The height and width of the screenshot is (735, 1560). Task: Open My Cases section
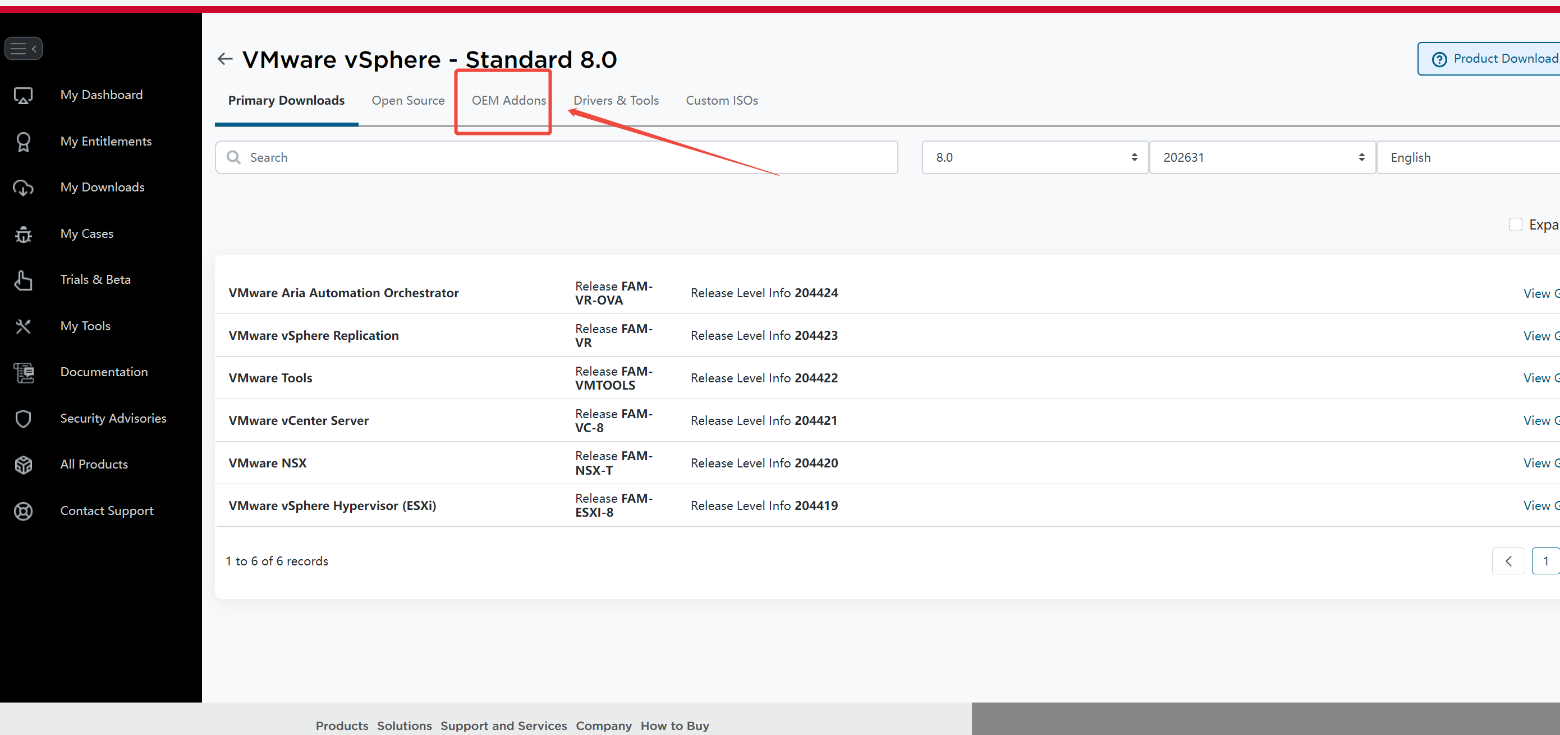(87, 234)
